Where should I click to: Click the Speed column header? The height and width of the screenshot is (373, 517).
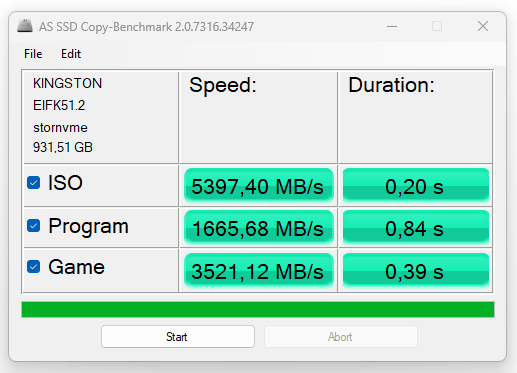point(223,85)
